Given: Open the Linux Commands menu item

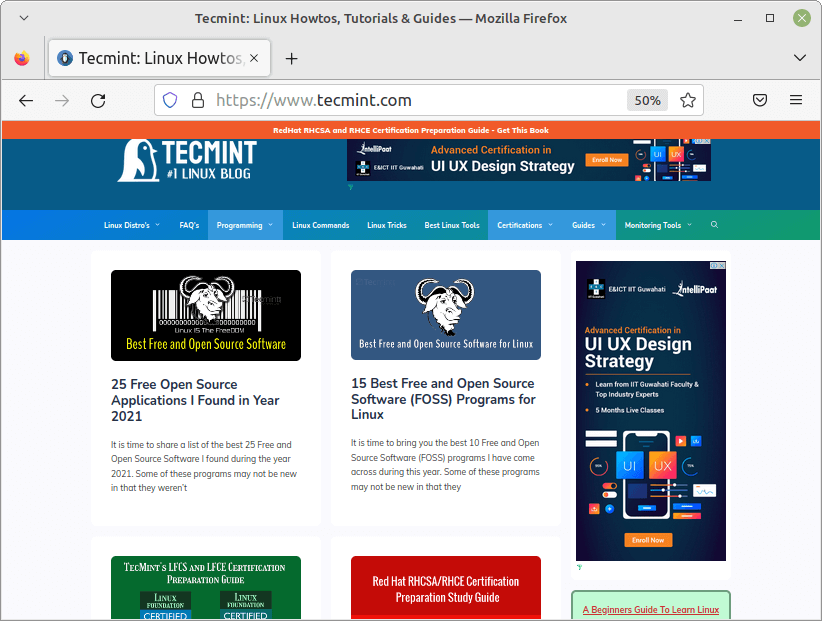Looking at the screenshot, I should pyautogui.click(x=320, y=225).
